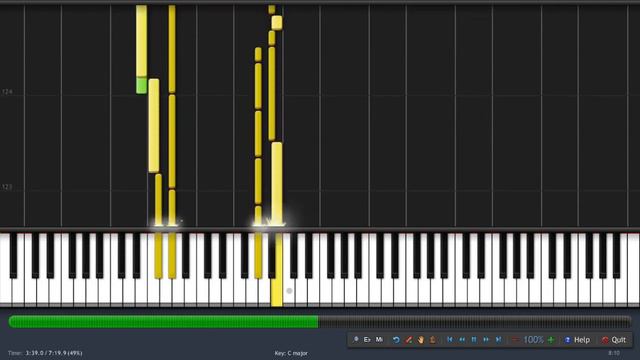Decrease playback speed with the red minus

[x=516, y=340]
